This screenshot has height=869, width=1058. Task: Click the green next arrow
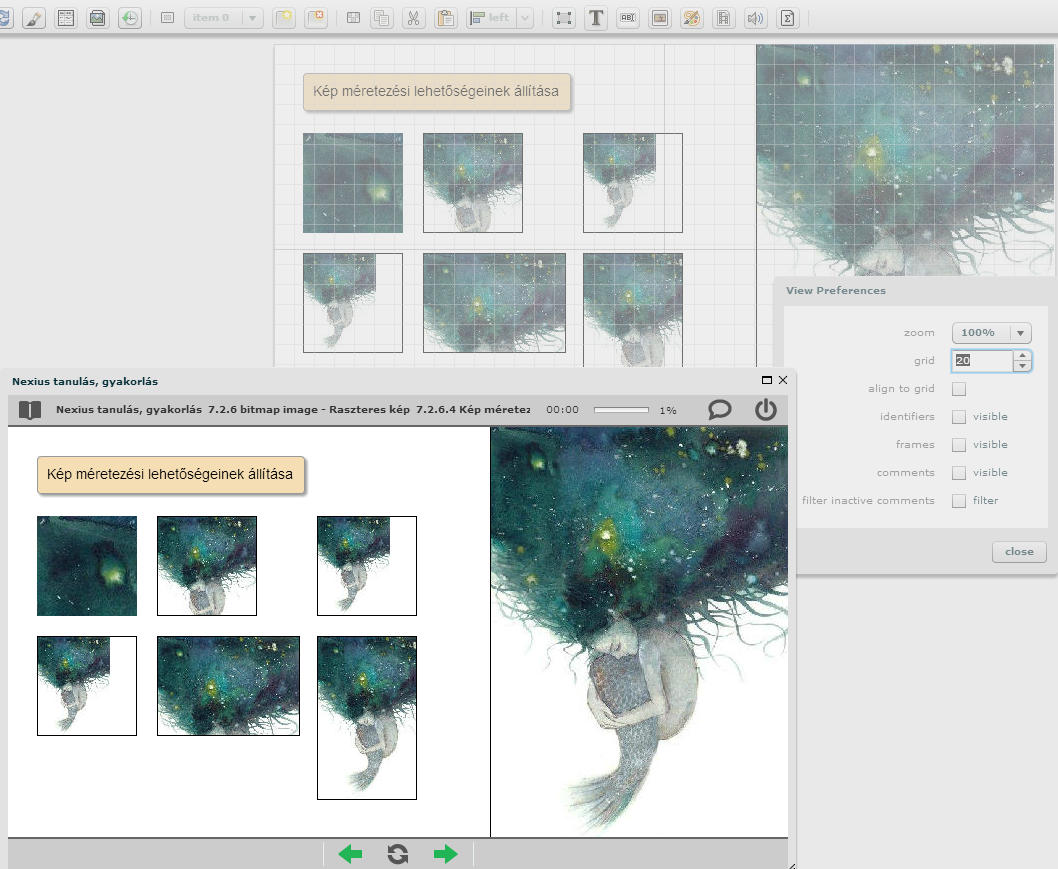(445, 854)
